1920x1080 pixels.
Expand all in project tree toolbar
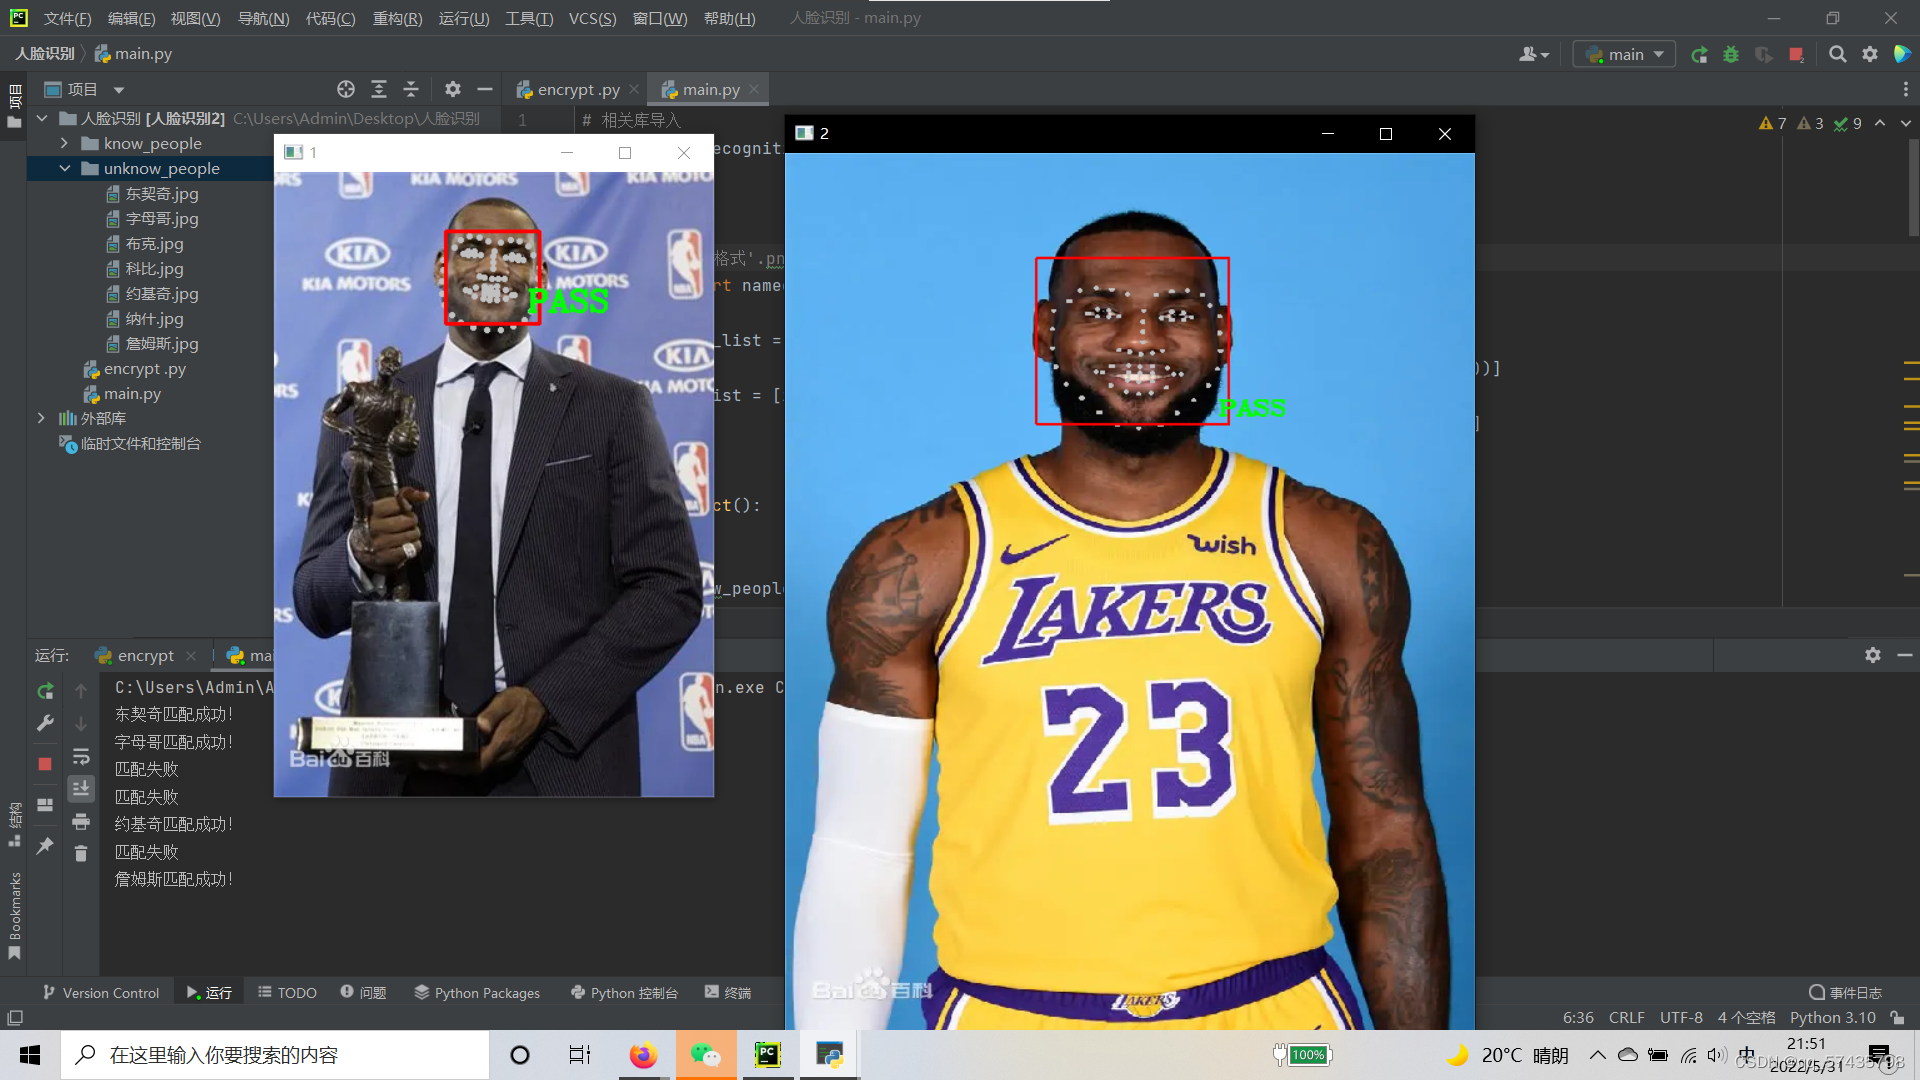379,89
